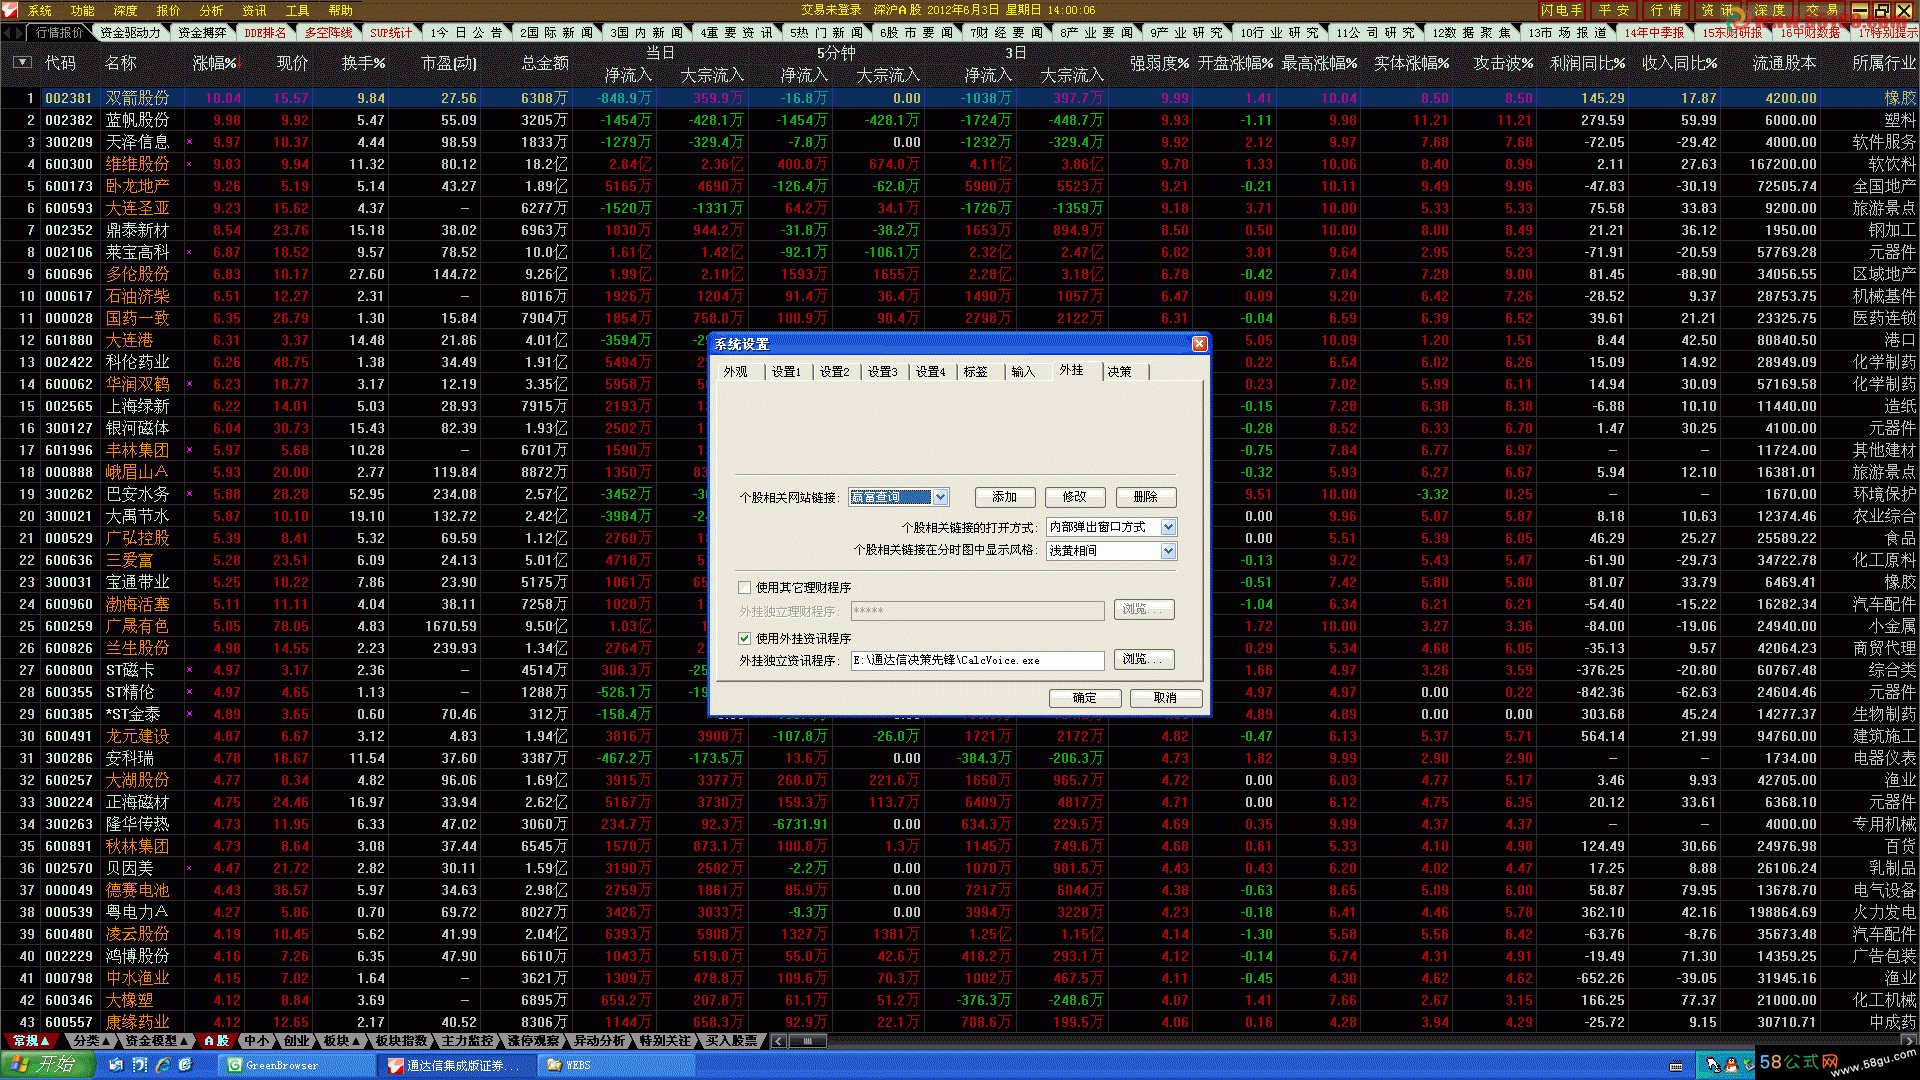The width and height of the screenshot is (1920, 1080).
Task: Launch Internet Explorer from quick launch
Action: point(163,1065)
